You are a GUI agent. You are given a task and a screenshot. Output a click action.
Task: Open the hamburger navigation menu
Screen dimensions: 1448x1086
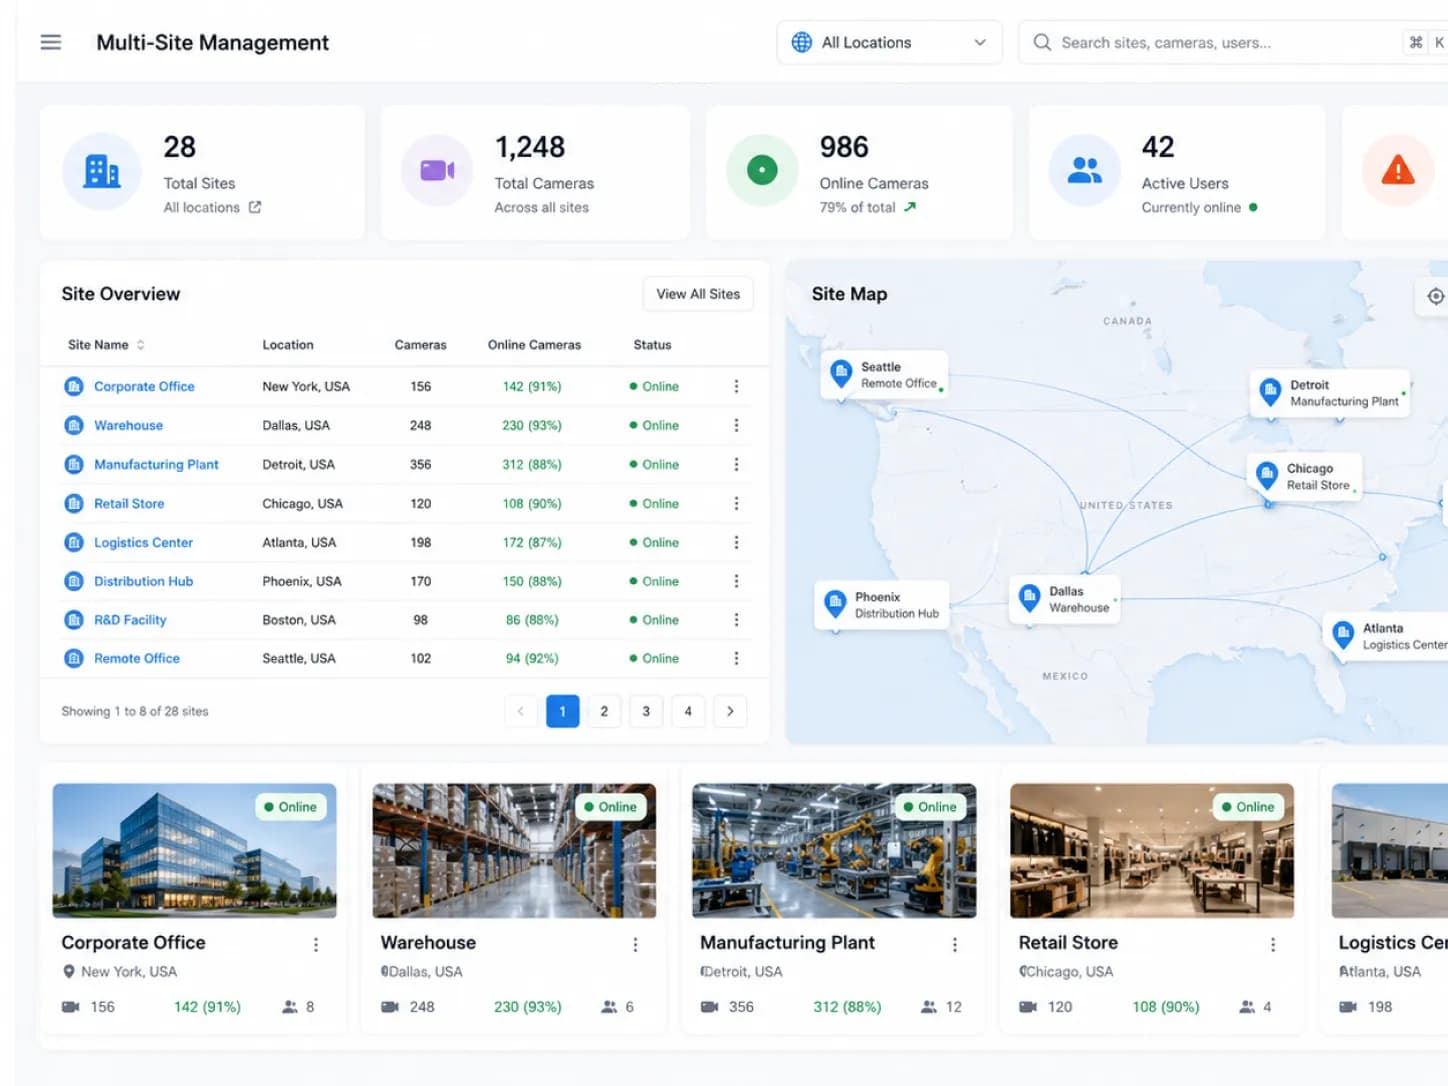click(50, 42)
